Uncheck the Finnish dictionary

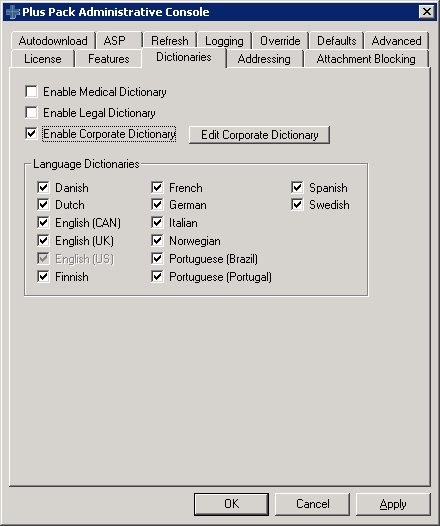(43, 277)
